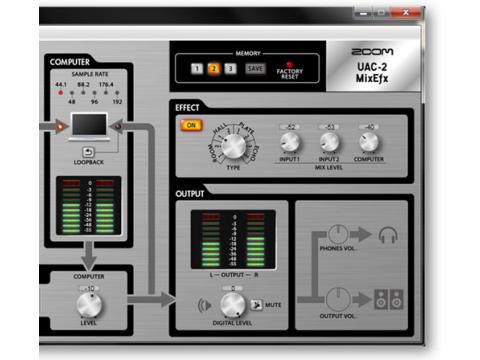Click the INPUT1 mix level knob
This screenshot has height=360, width=480.
pos(290,142)
